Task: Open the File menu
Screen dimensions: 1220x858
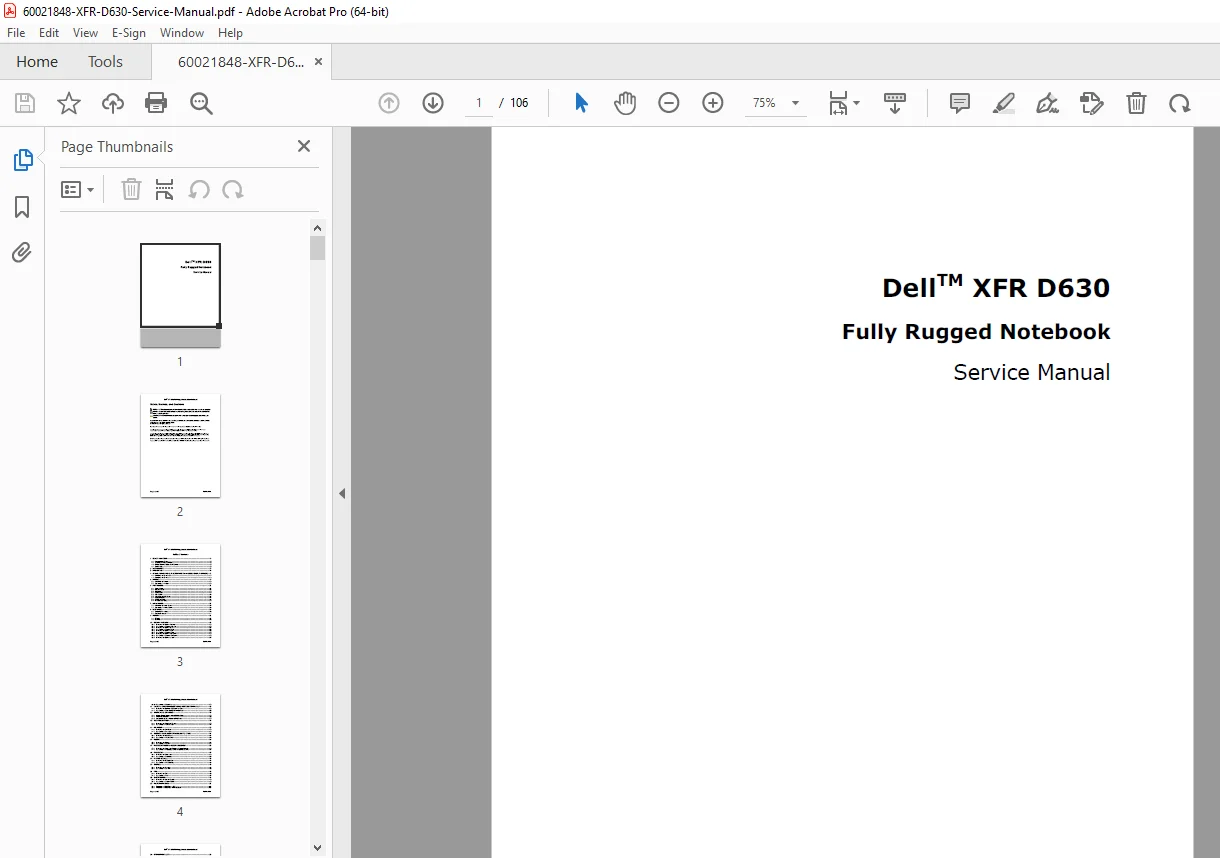Action: (x=16, y=33)
